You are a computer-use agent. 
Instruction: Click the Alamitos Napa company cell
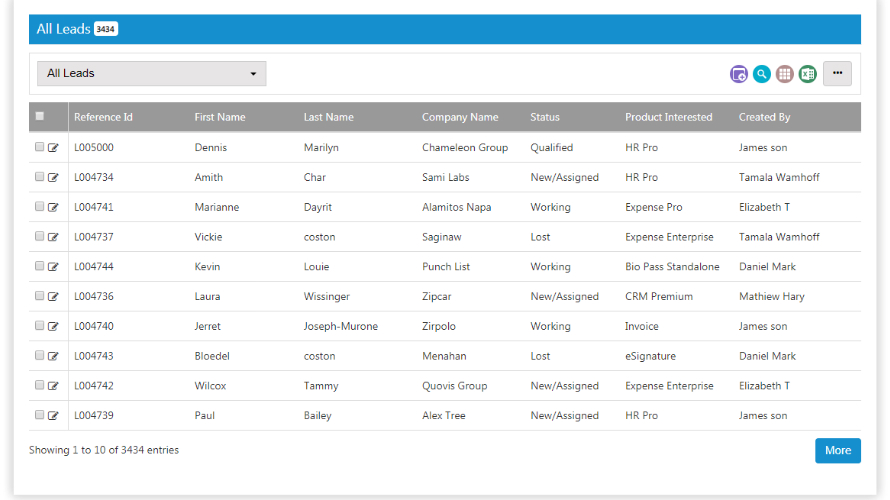pyautogui.click(x=456, y=207)
